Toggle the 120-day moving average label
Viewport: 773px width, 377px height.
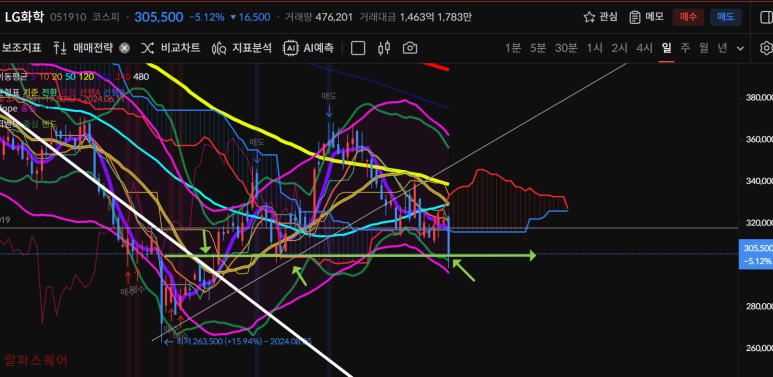[87, 77]
